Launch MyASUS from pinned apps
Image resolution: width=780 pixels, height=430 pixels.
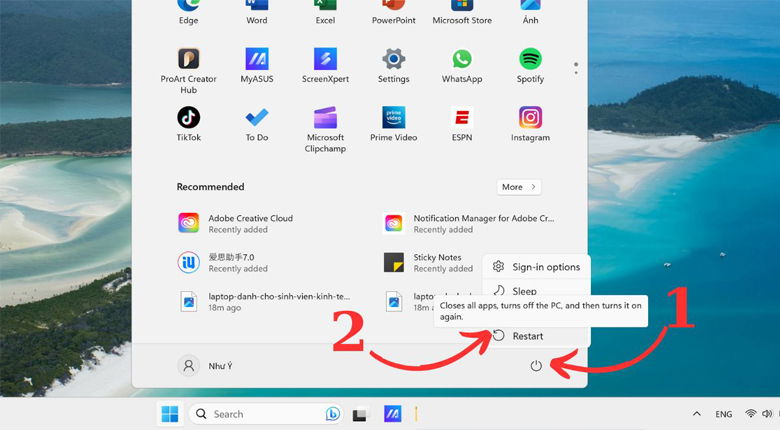tap(256, 60)
